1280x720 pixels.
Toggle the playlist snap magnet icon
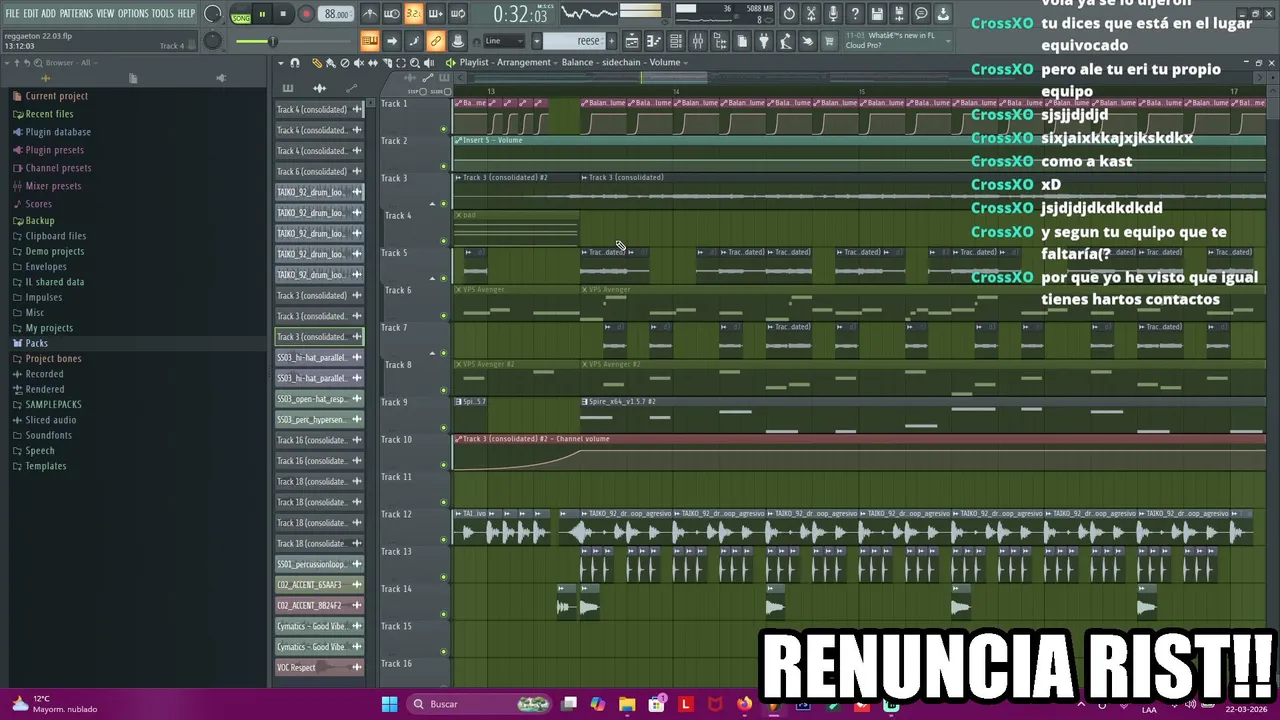coord(294,63)
